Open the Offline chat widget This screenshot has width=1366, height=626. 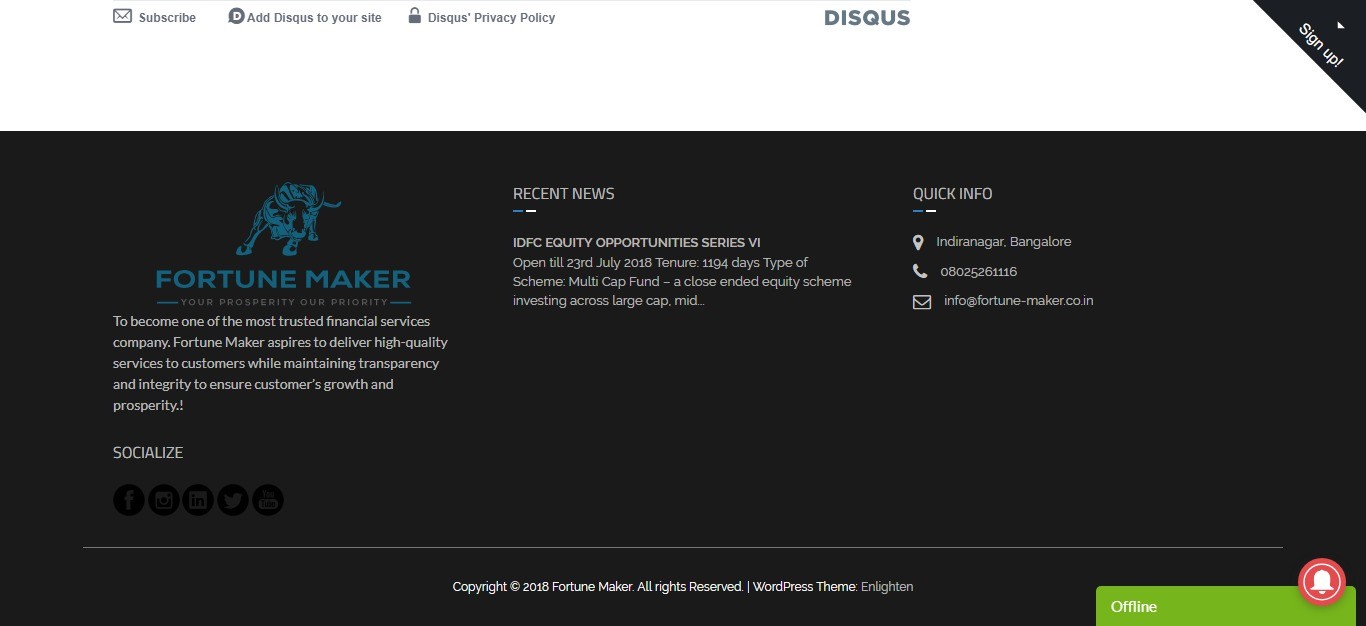point(1226,606)
